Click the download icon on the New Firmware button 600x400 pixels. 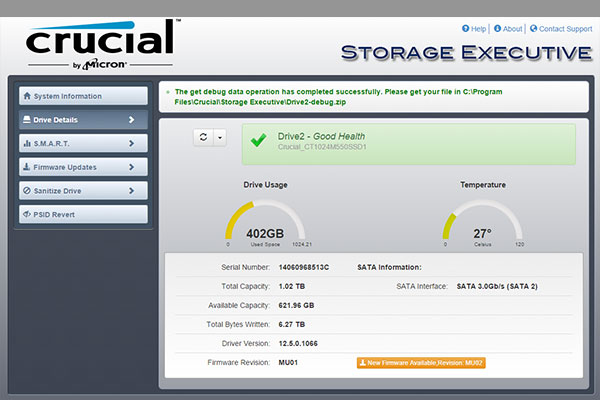363,362
